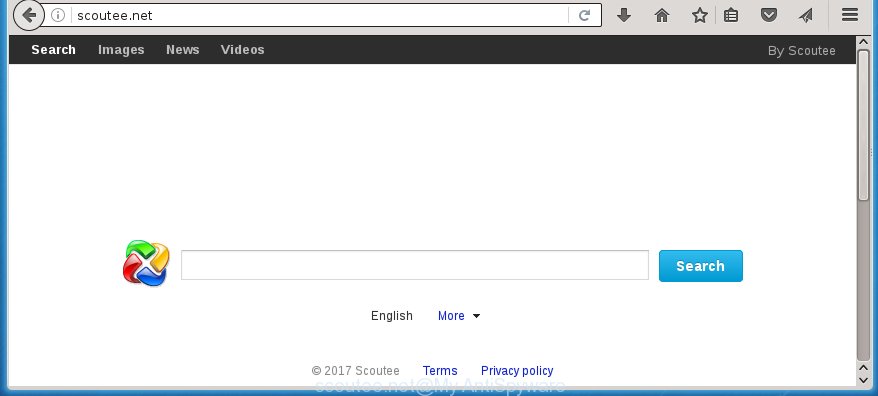This screenshot has width=878, height=396.
Task: Save page to Pocket
Action: (769, 15)
